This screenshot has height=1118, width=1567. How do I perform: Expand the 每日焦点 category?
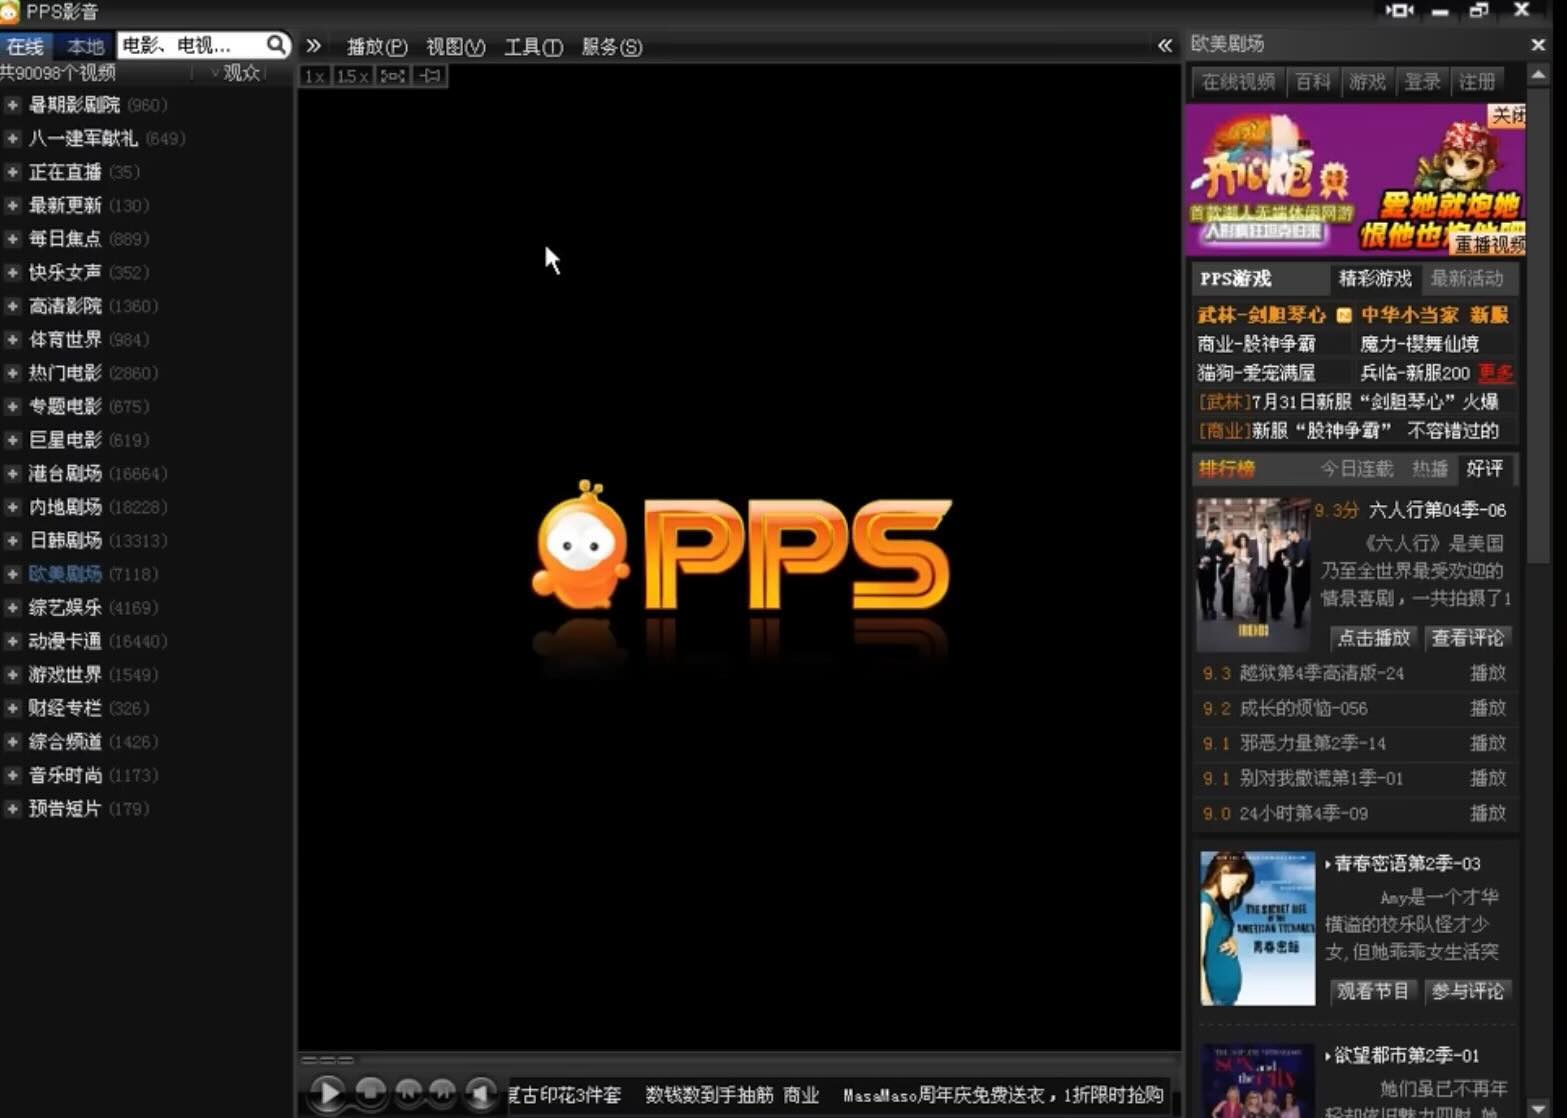pyautogui.click(x=12, y=239)
